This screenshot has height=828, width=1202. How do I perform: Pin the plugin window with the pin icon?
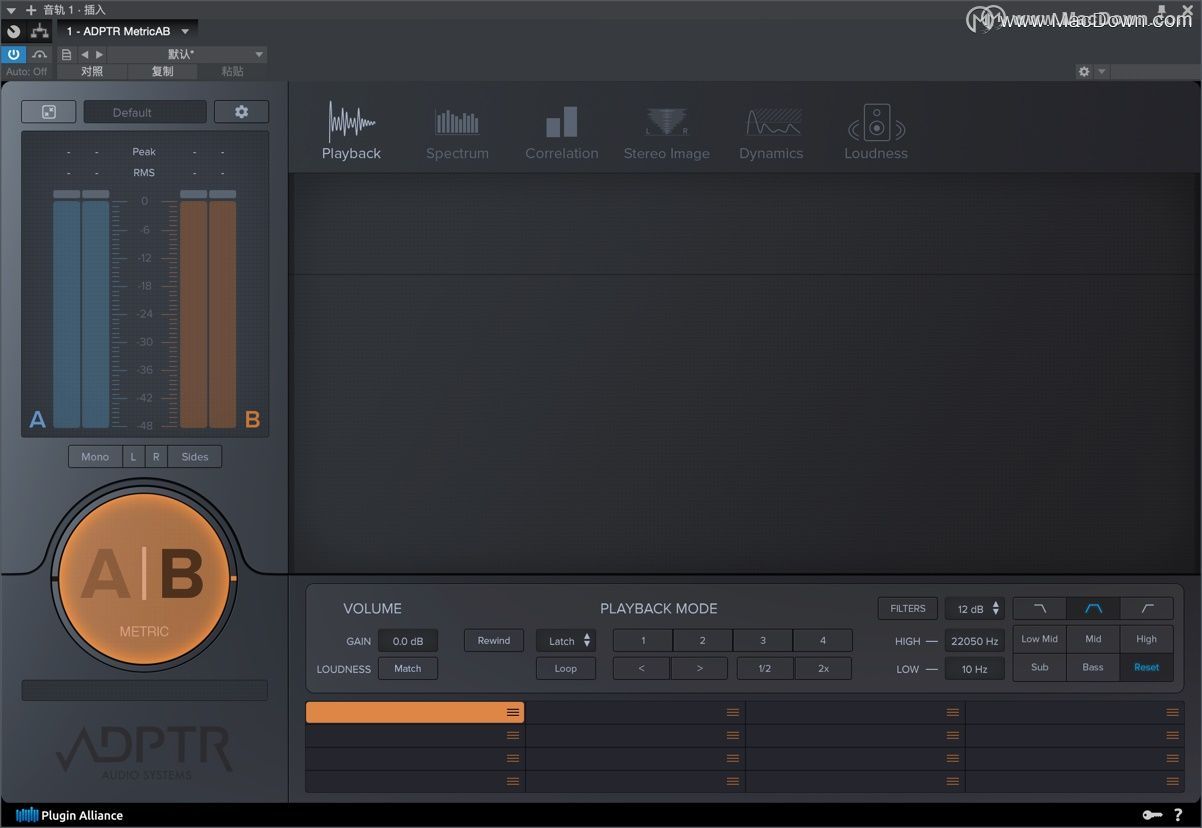tap(1161, 12)
